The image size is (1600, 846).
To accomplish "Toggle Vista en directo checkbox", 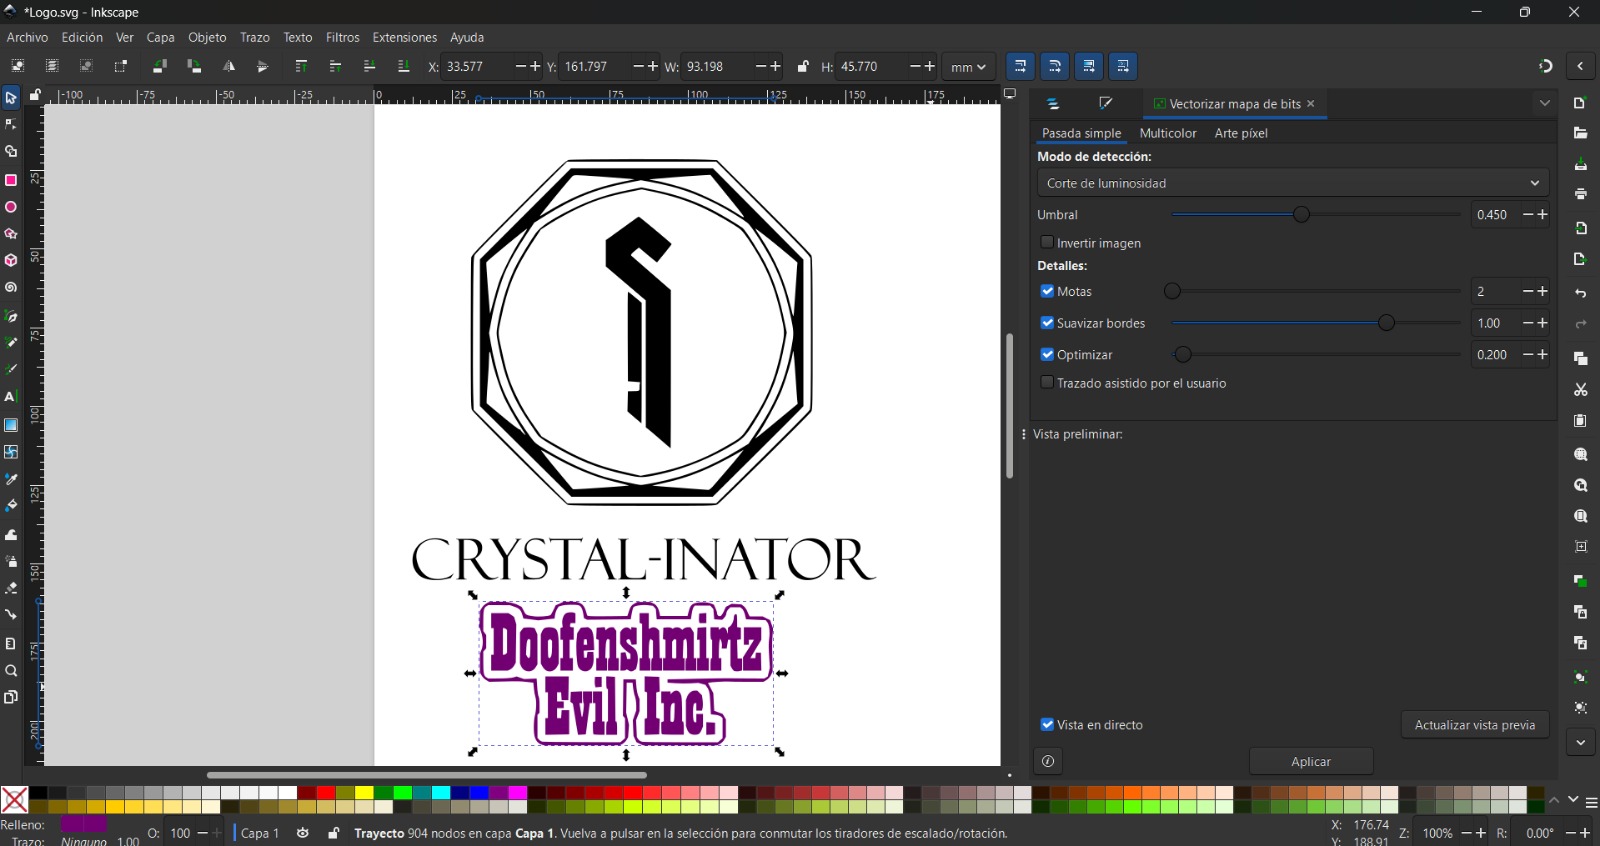I will 1047,725.
